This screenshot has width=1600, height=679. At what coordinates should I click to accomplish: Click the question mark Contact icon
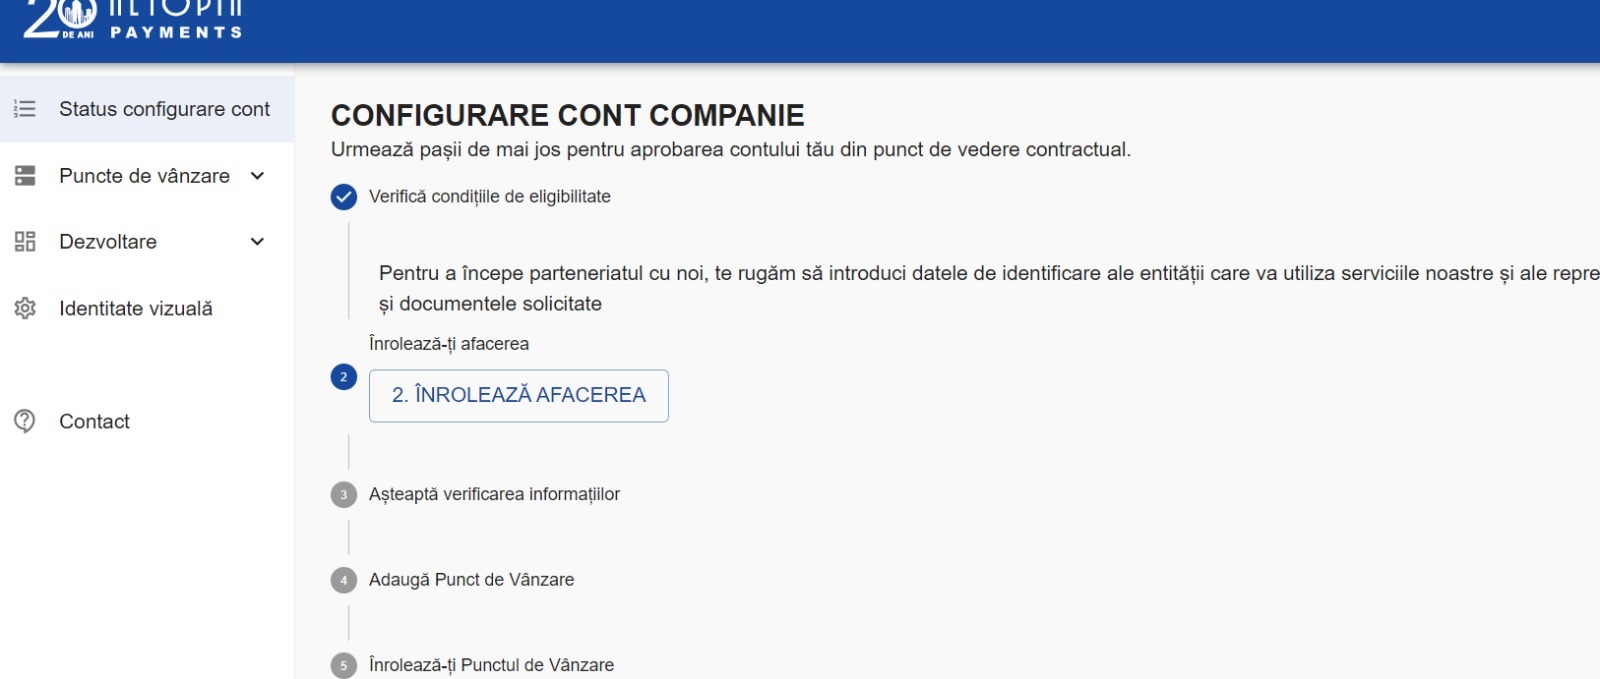[25, 422]
